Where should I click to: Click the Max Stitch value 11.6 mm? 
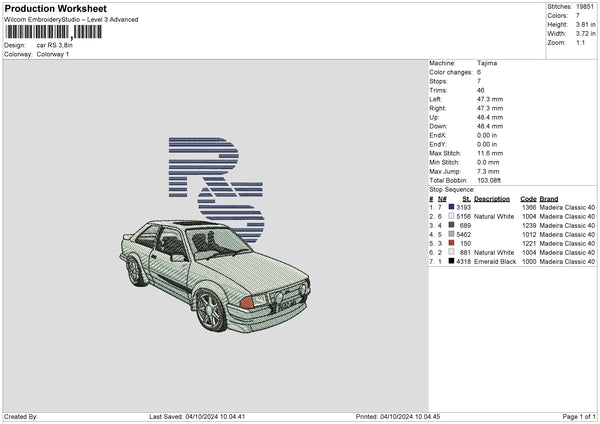coord(490,153)
